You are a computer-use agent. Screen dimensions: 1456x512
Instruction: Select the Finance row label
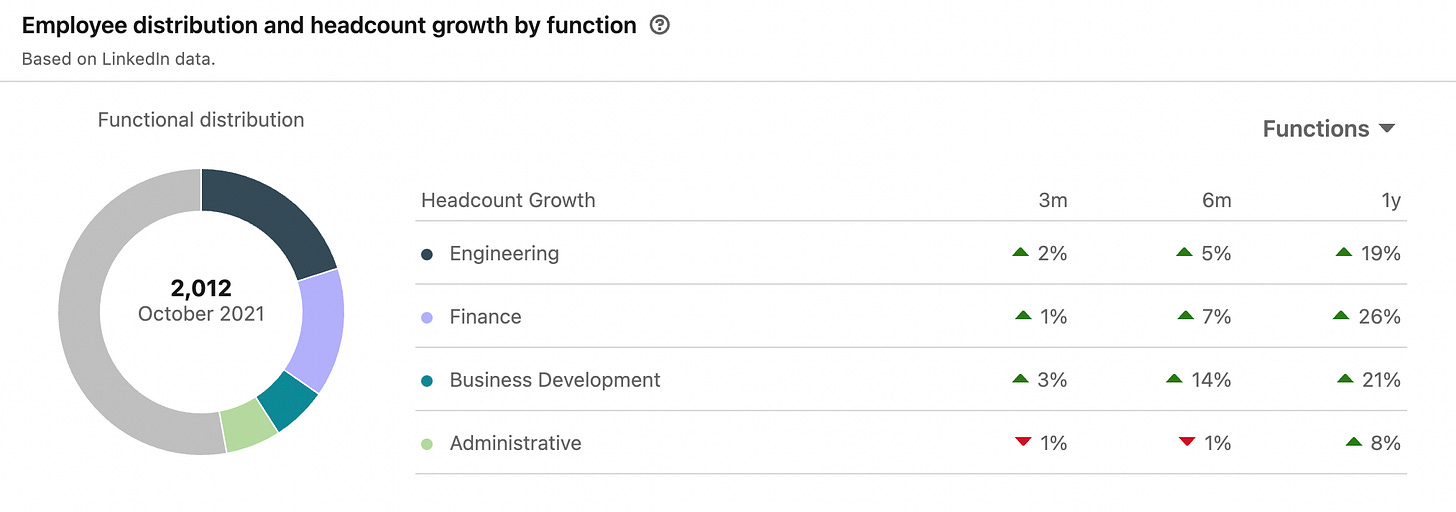[x=485, y=317]
